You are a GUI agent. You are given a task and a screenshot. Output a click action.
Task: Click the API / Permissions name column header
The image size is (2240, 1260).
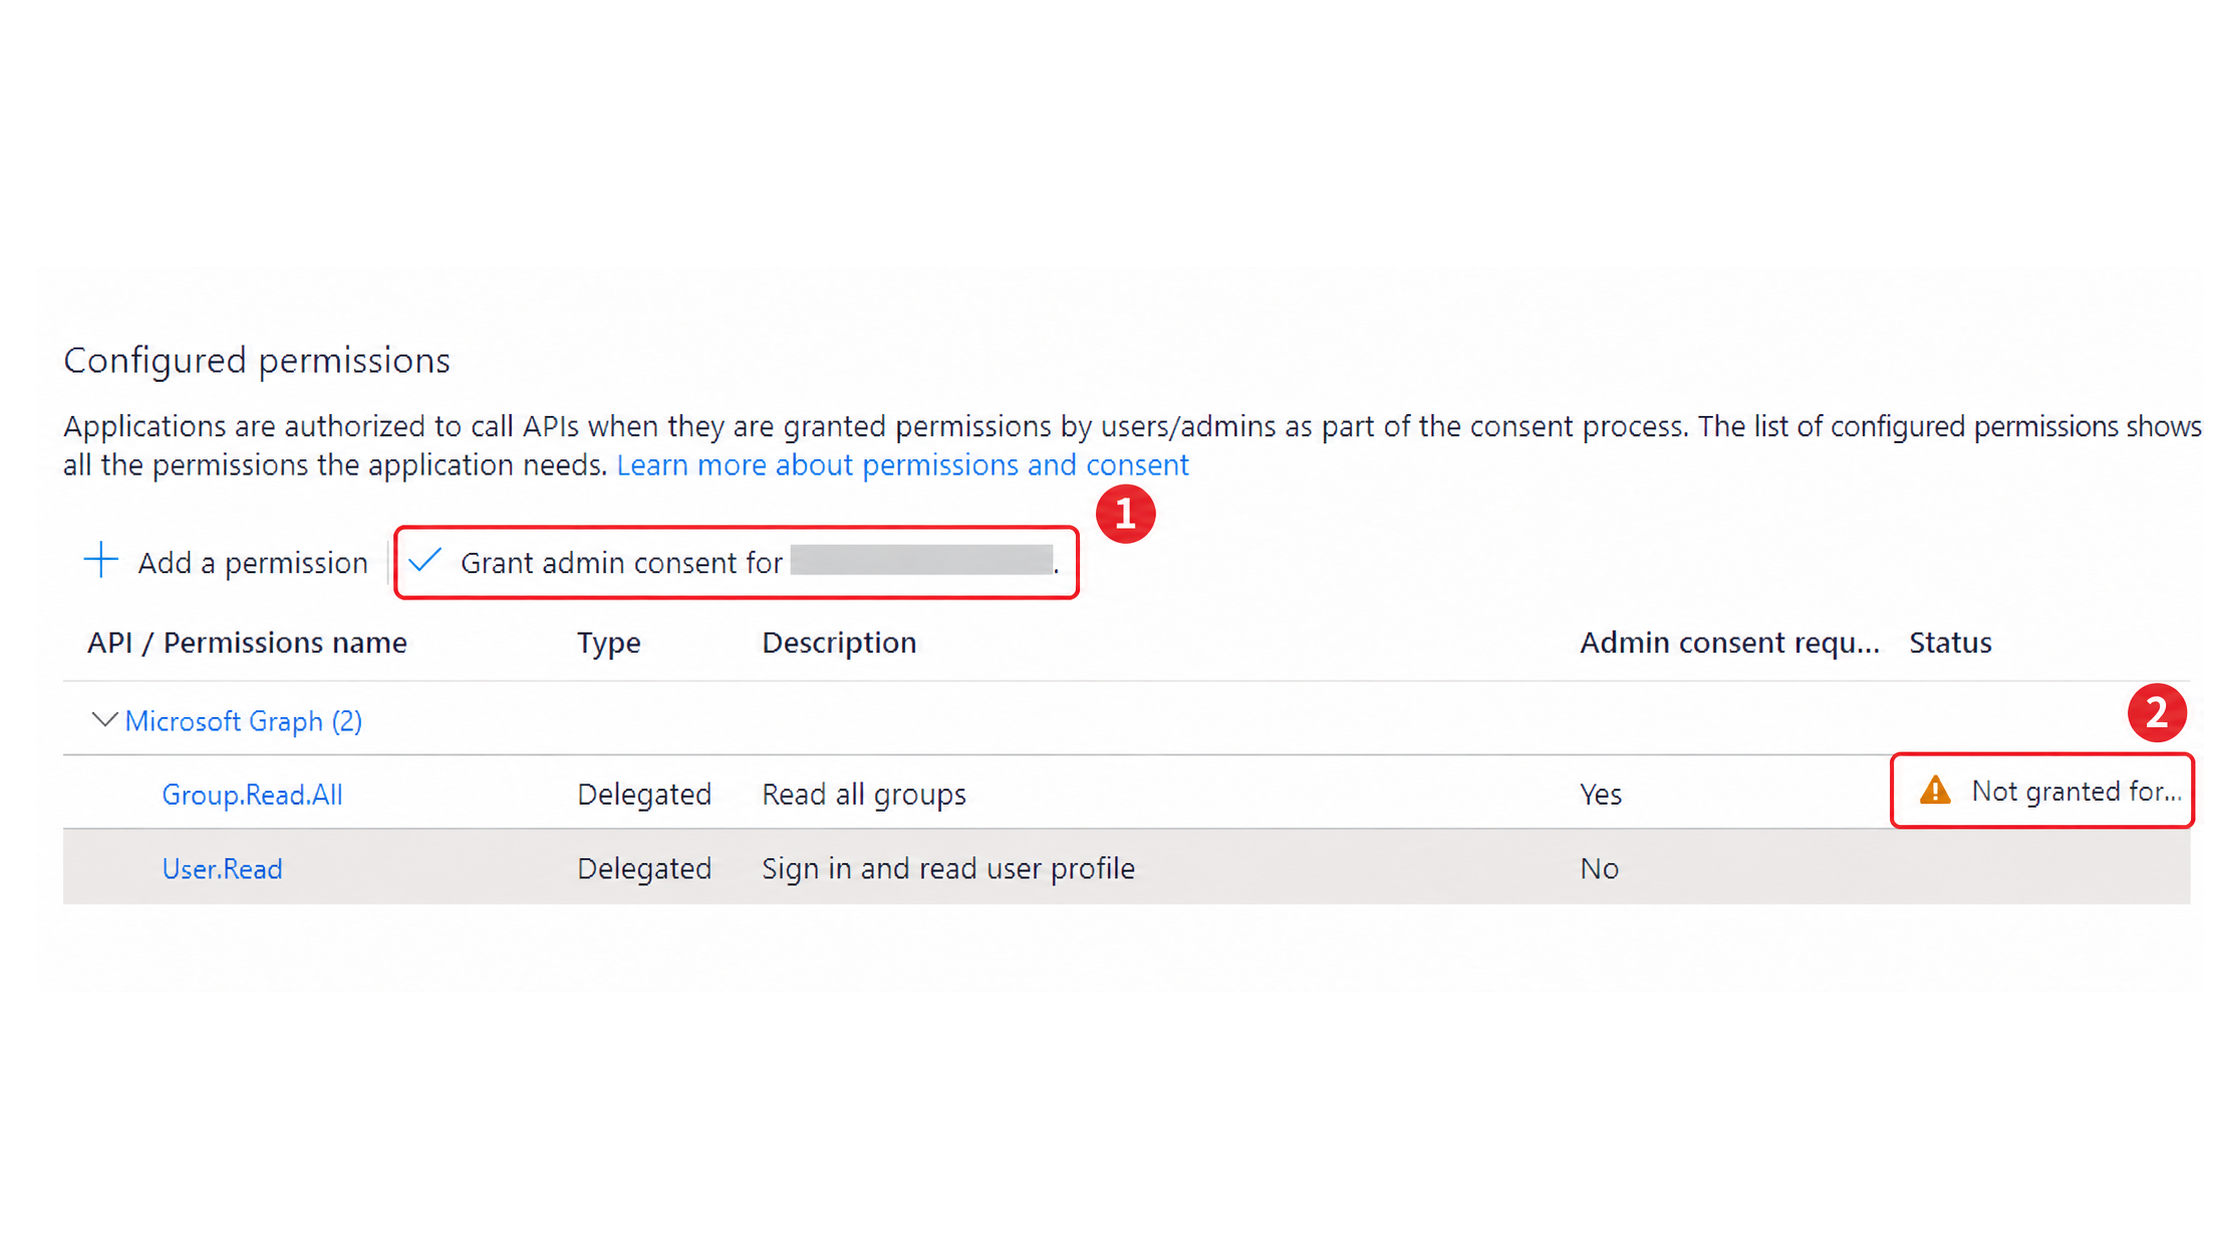coord(247,642)
